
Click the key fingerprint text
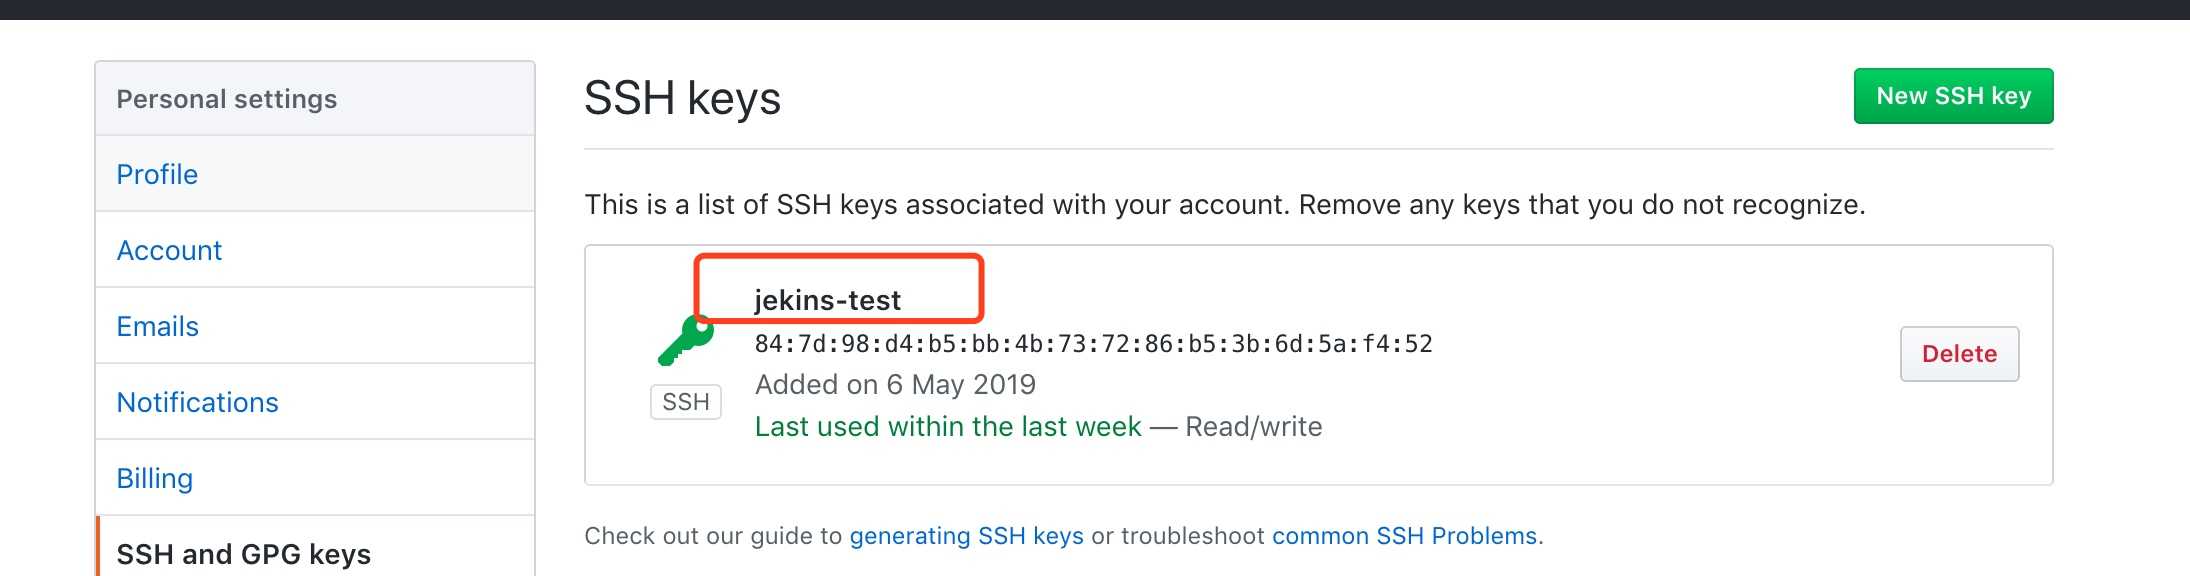[1093, 344]
